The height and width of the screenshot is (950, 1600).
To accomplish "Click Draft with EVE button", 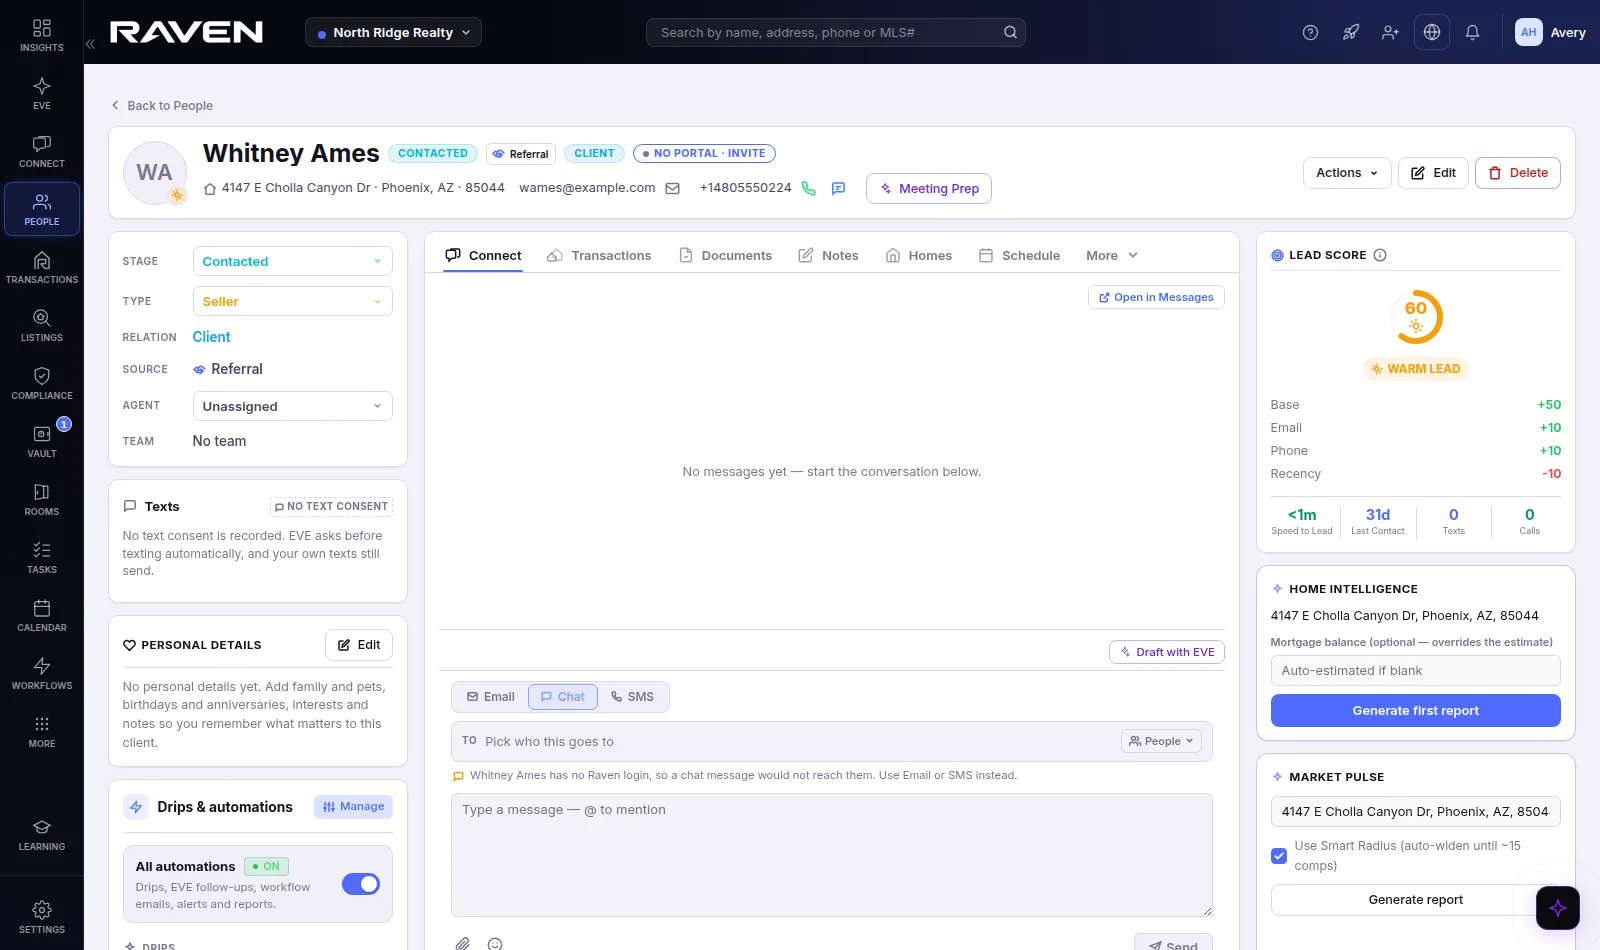I will click(1167, 652).
